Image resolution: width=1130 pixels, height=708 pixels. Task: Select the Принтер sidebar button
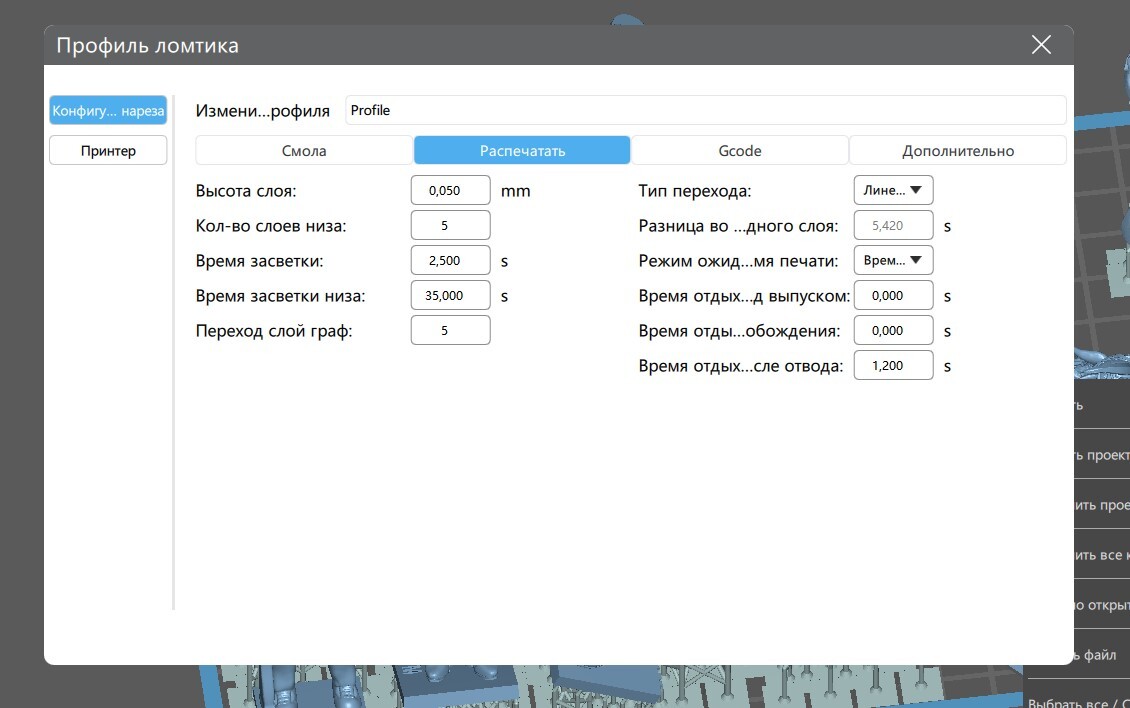click(x=108, y=151)
